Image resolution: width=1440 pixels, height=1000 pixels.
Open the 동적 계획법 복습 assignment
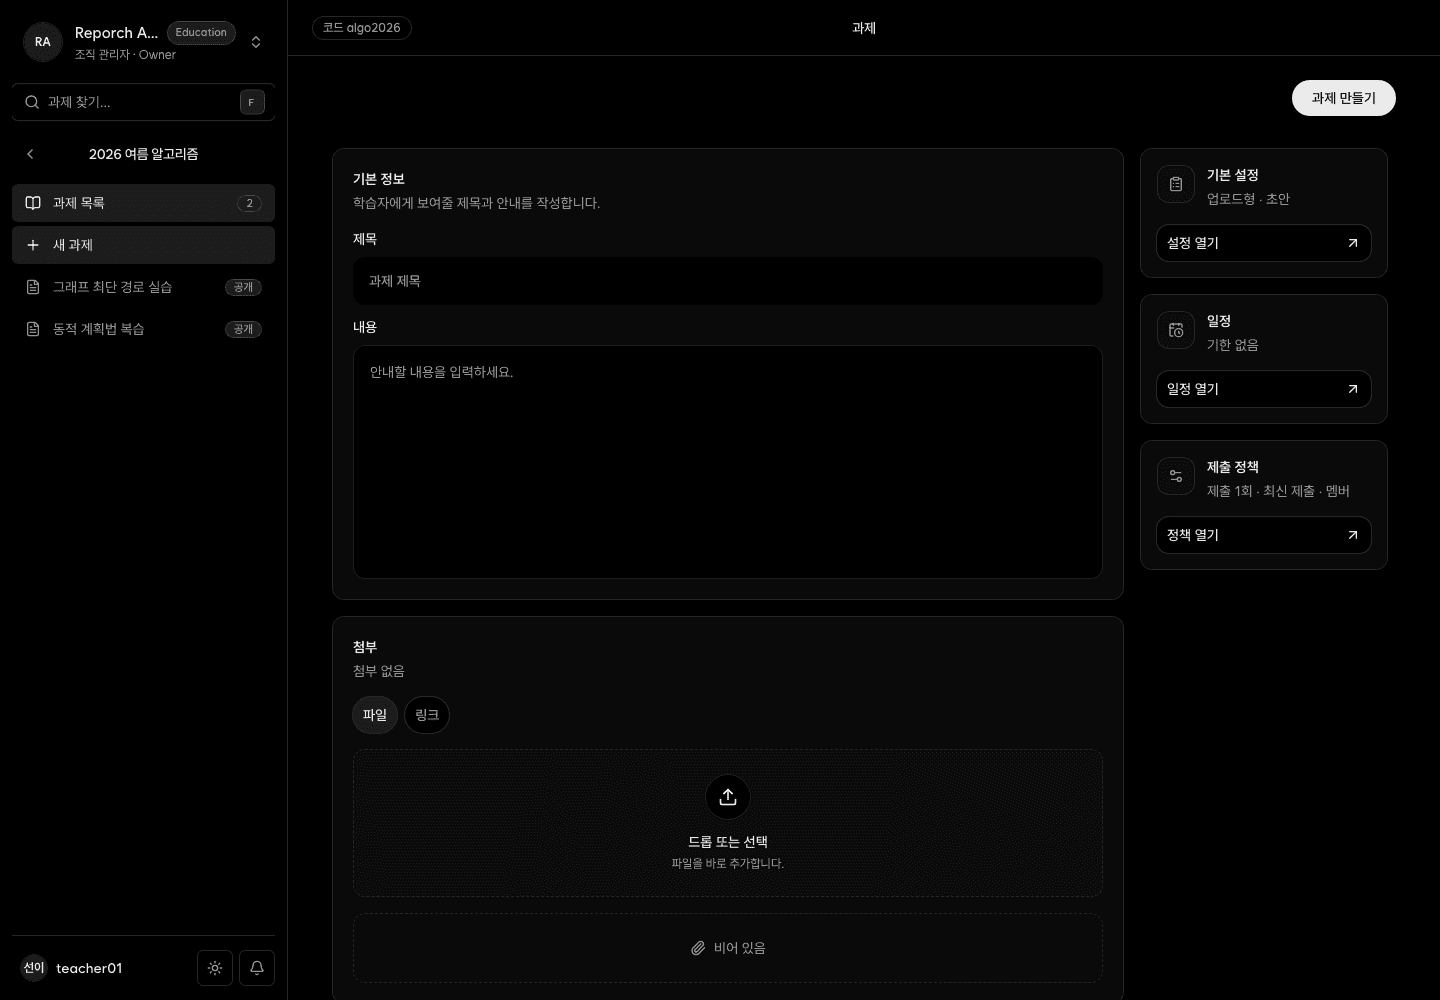tap(143, 329)
